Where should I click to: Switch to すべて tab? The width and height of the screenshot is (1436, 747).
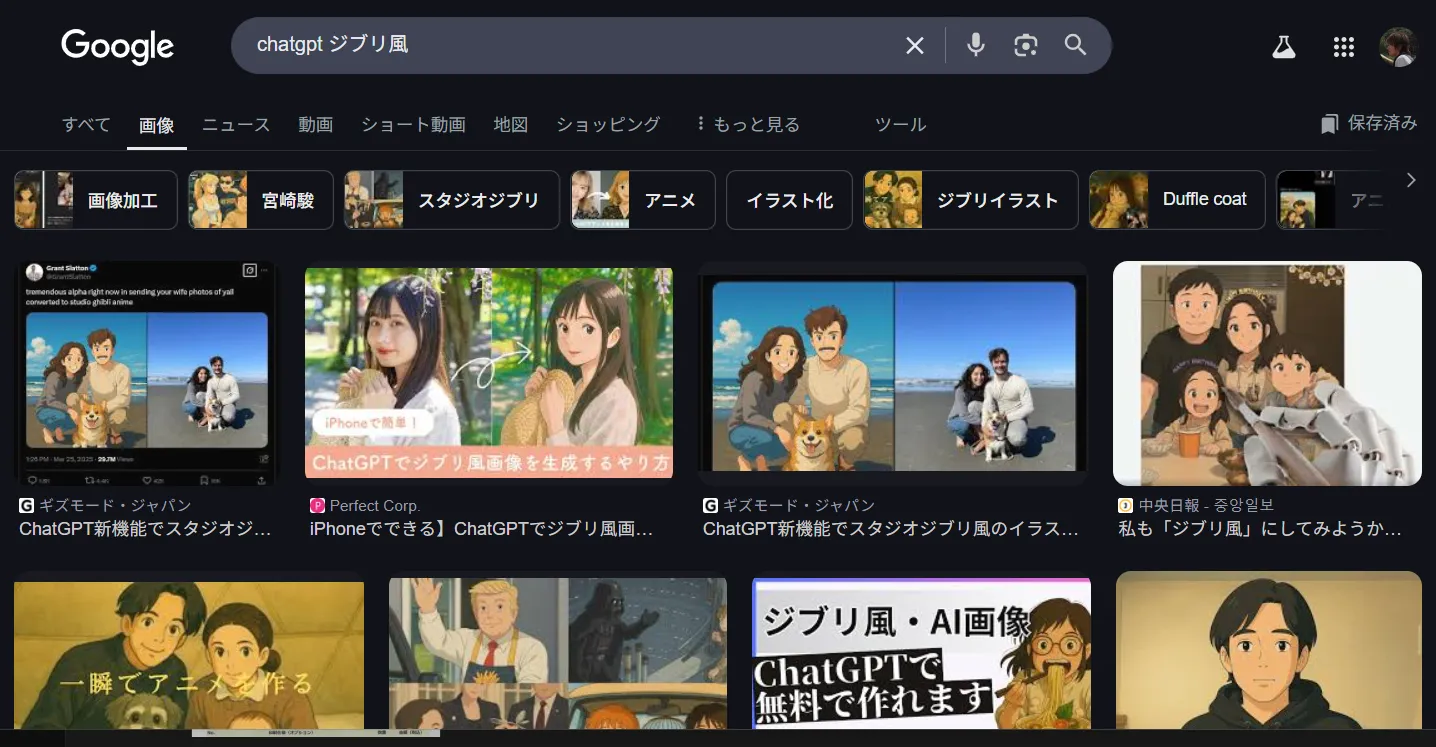tap(86, 125)
